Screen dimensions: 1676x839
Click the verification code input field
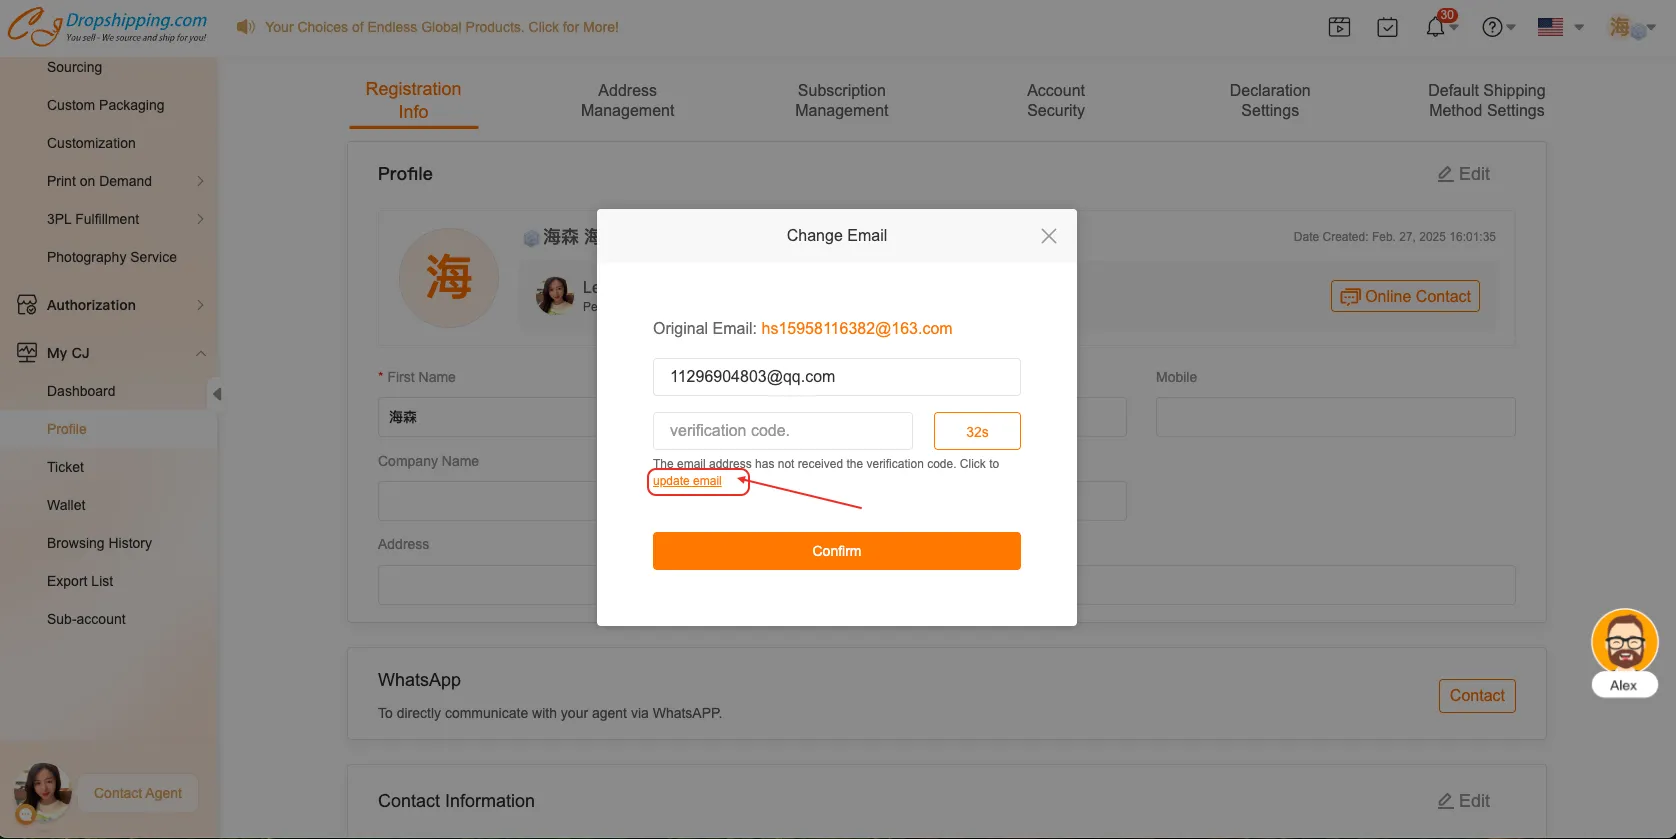point(782,431)
